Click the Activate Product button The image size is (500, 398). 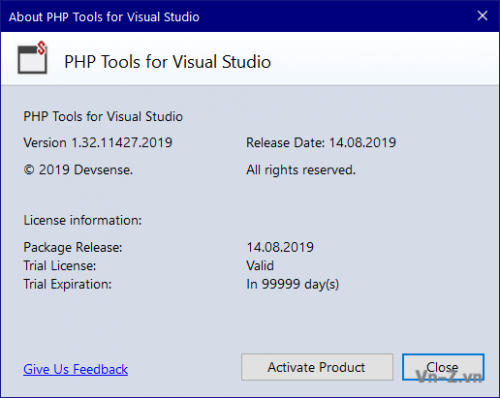pos(317,367)
